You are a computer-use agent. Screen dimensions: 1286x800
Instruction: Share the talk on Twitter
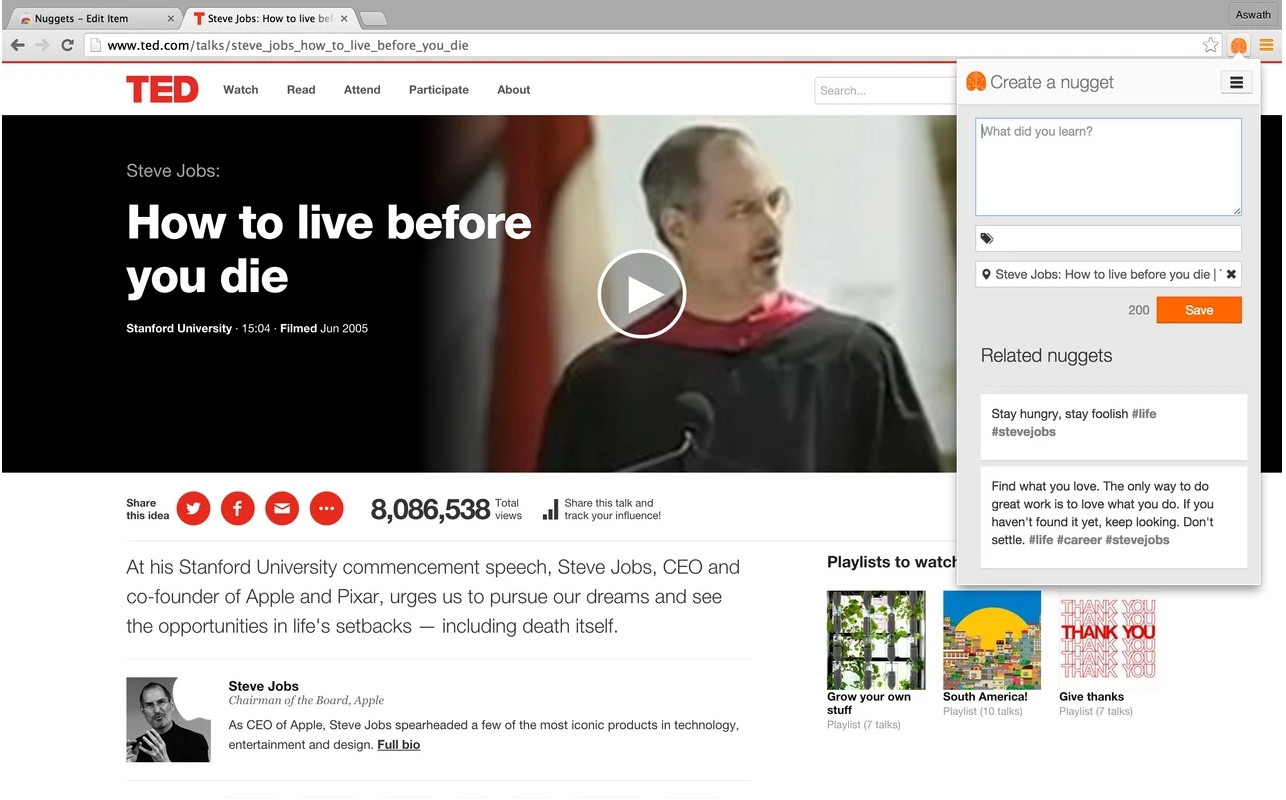click(193, 509)
